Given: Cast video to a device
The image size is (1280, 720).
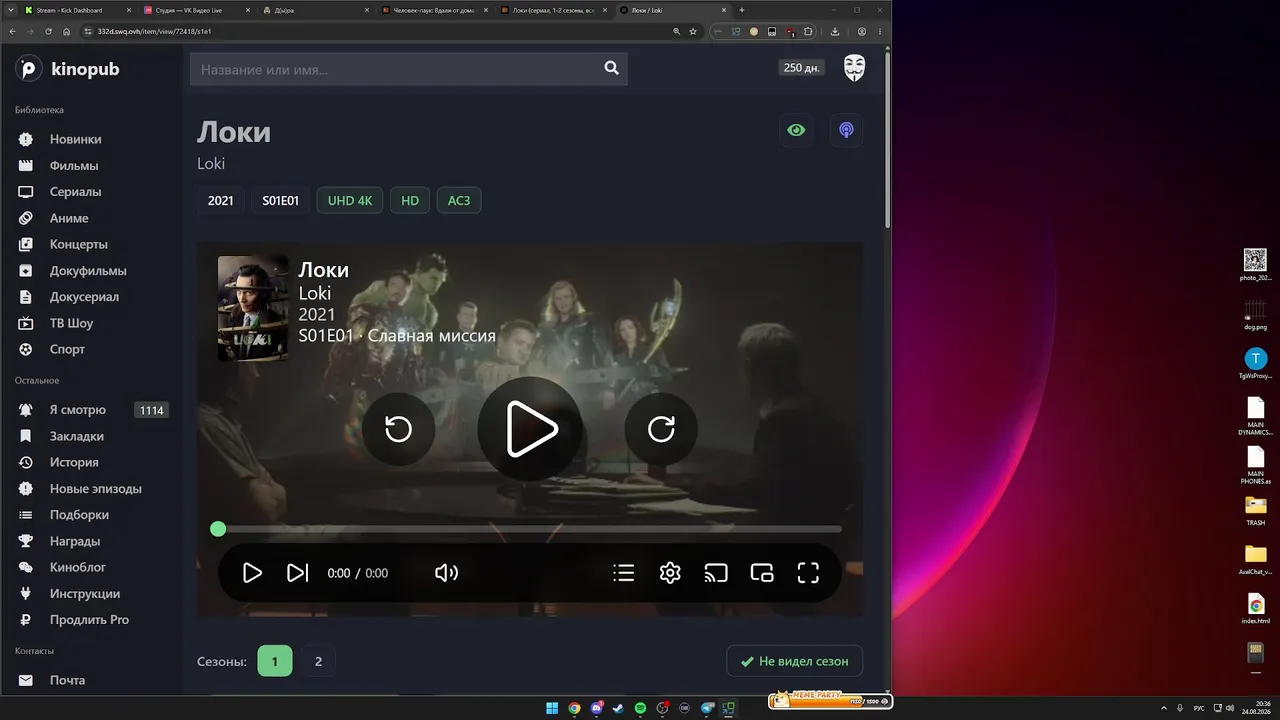Looking at the screenshot, I should click(716, 573).
